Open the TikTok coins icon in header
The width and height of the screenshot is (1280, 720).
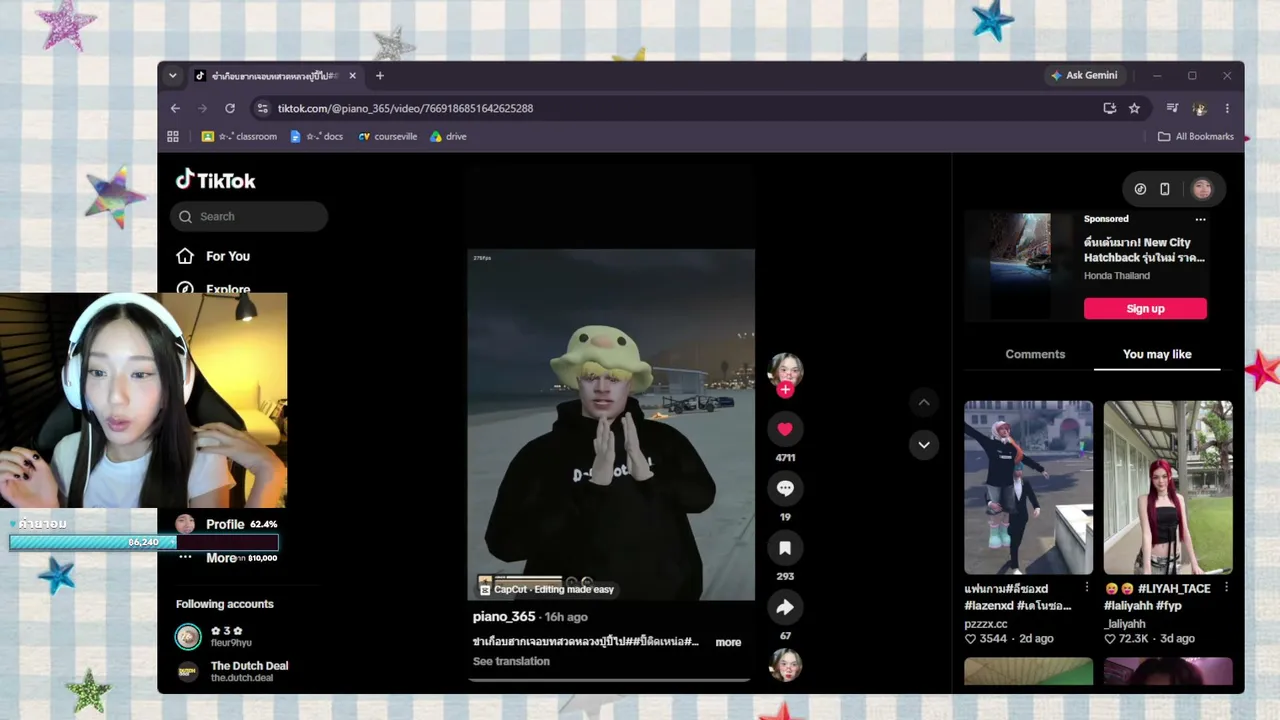[1140, 189]
